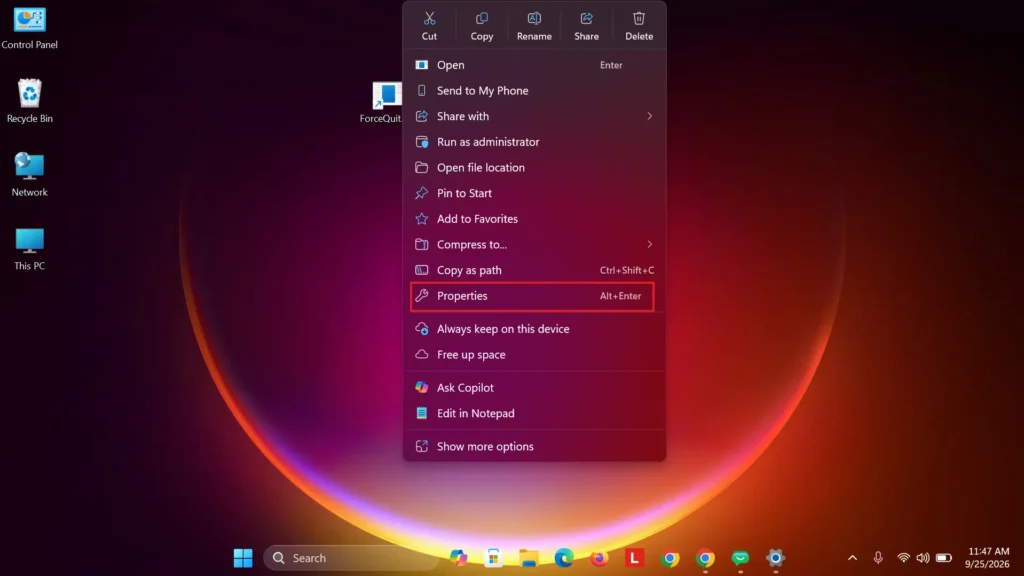Screen dimensions: 1024x576
Task: Open File Explorer from the taskbar
Action: (x=529, y=558)
